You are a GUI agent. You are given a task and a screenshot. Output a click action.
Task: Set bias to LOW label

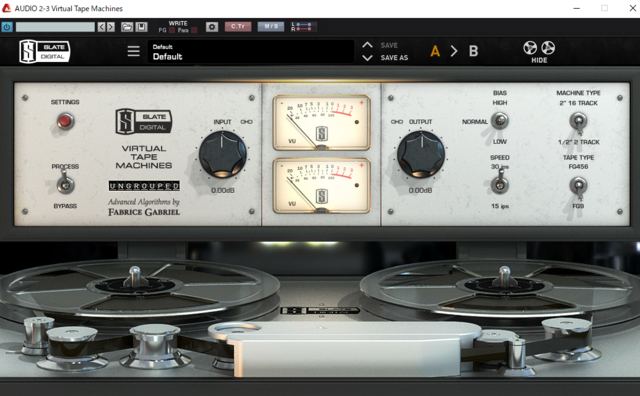click(500, 142)
